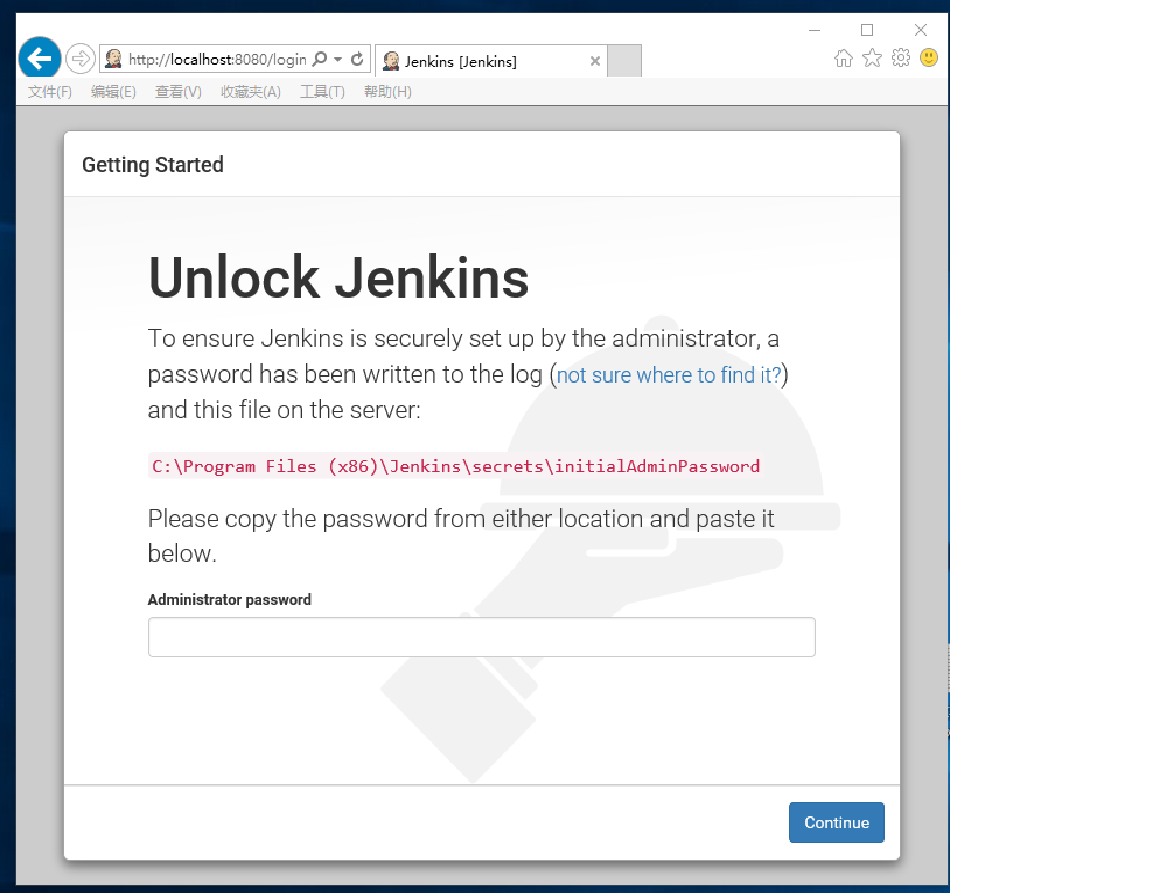Refresh the page with reload icon
Image resolution: width=1152 pixels, height=893 pixels.
pyautogui.click(x=357, y=59)
